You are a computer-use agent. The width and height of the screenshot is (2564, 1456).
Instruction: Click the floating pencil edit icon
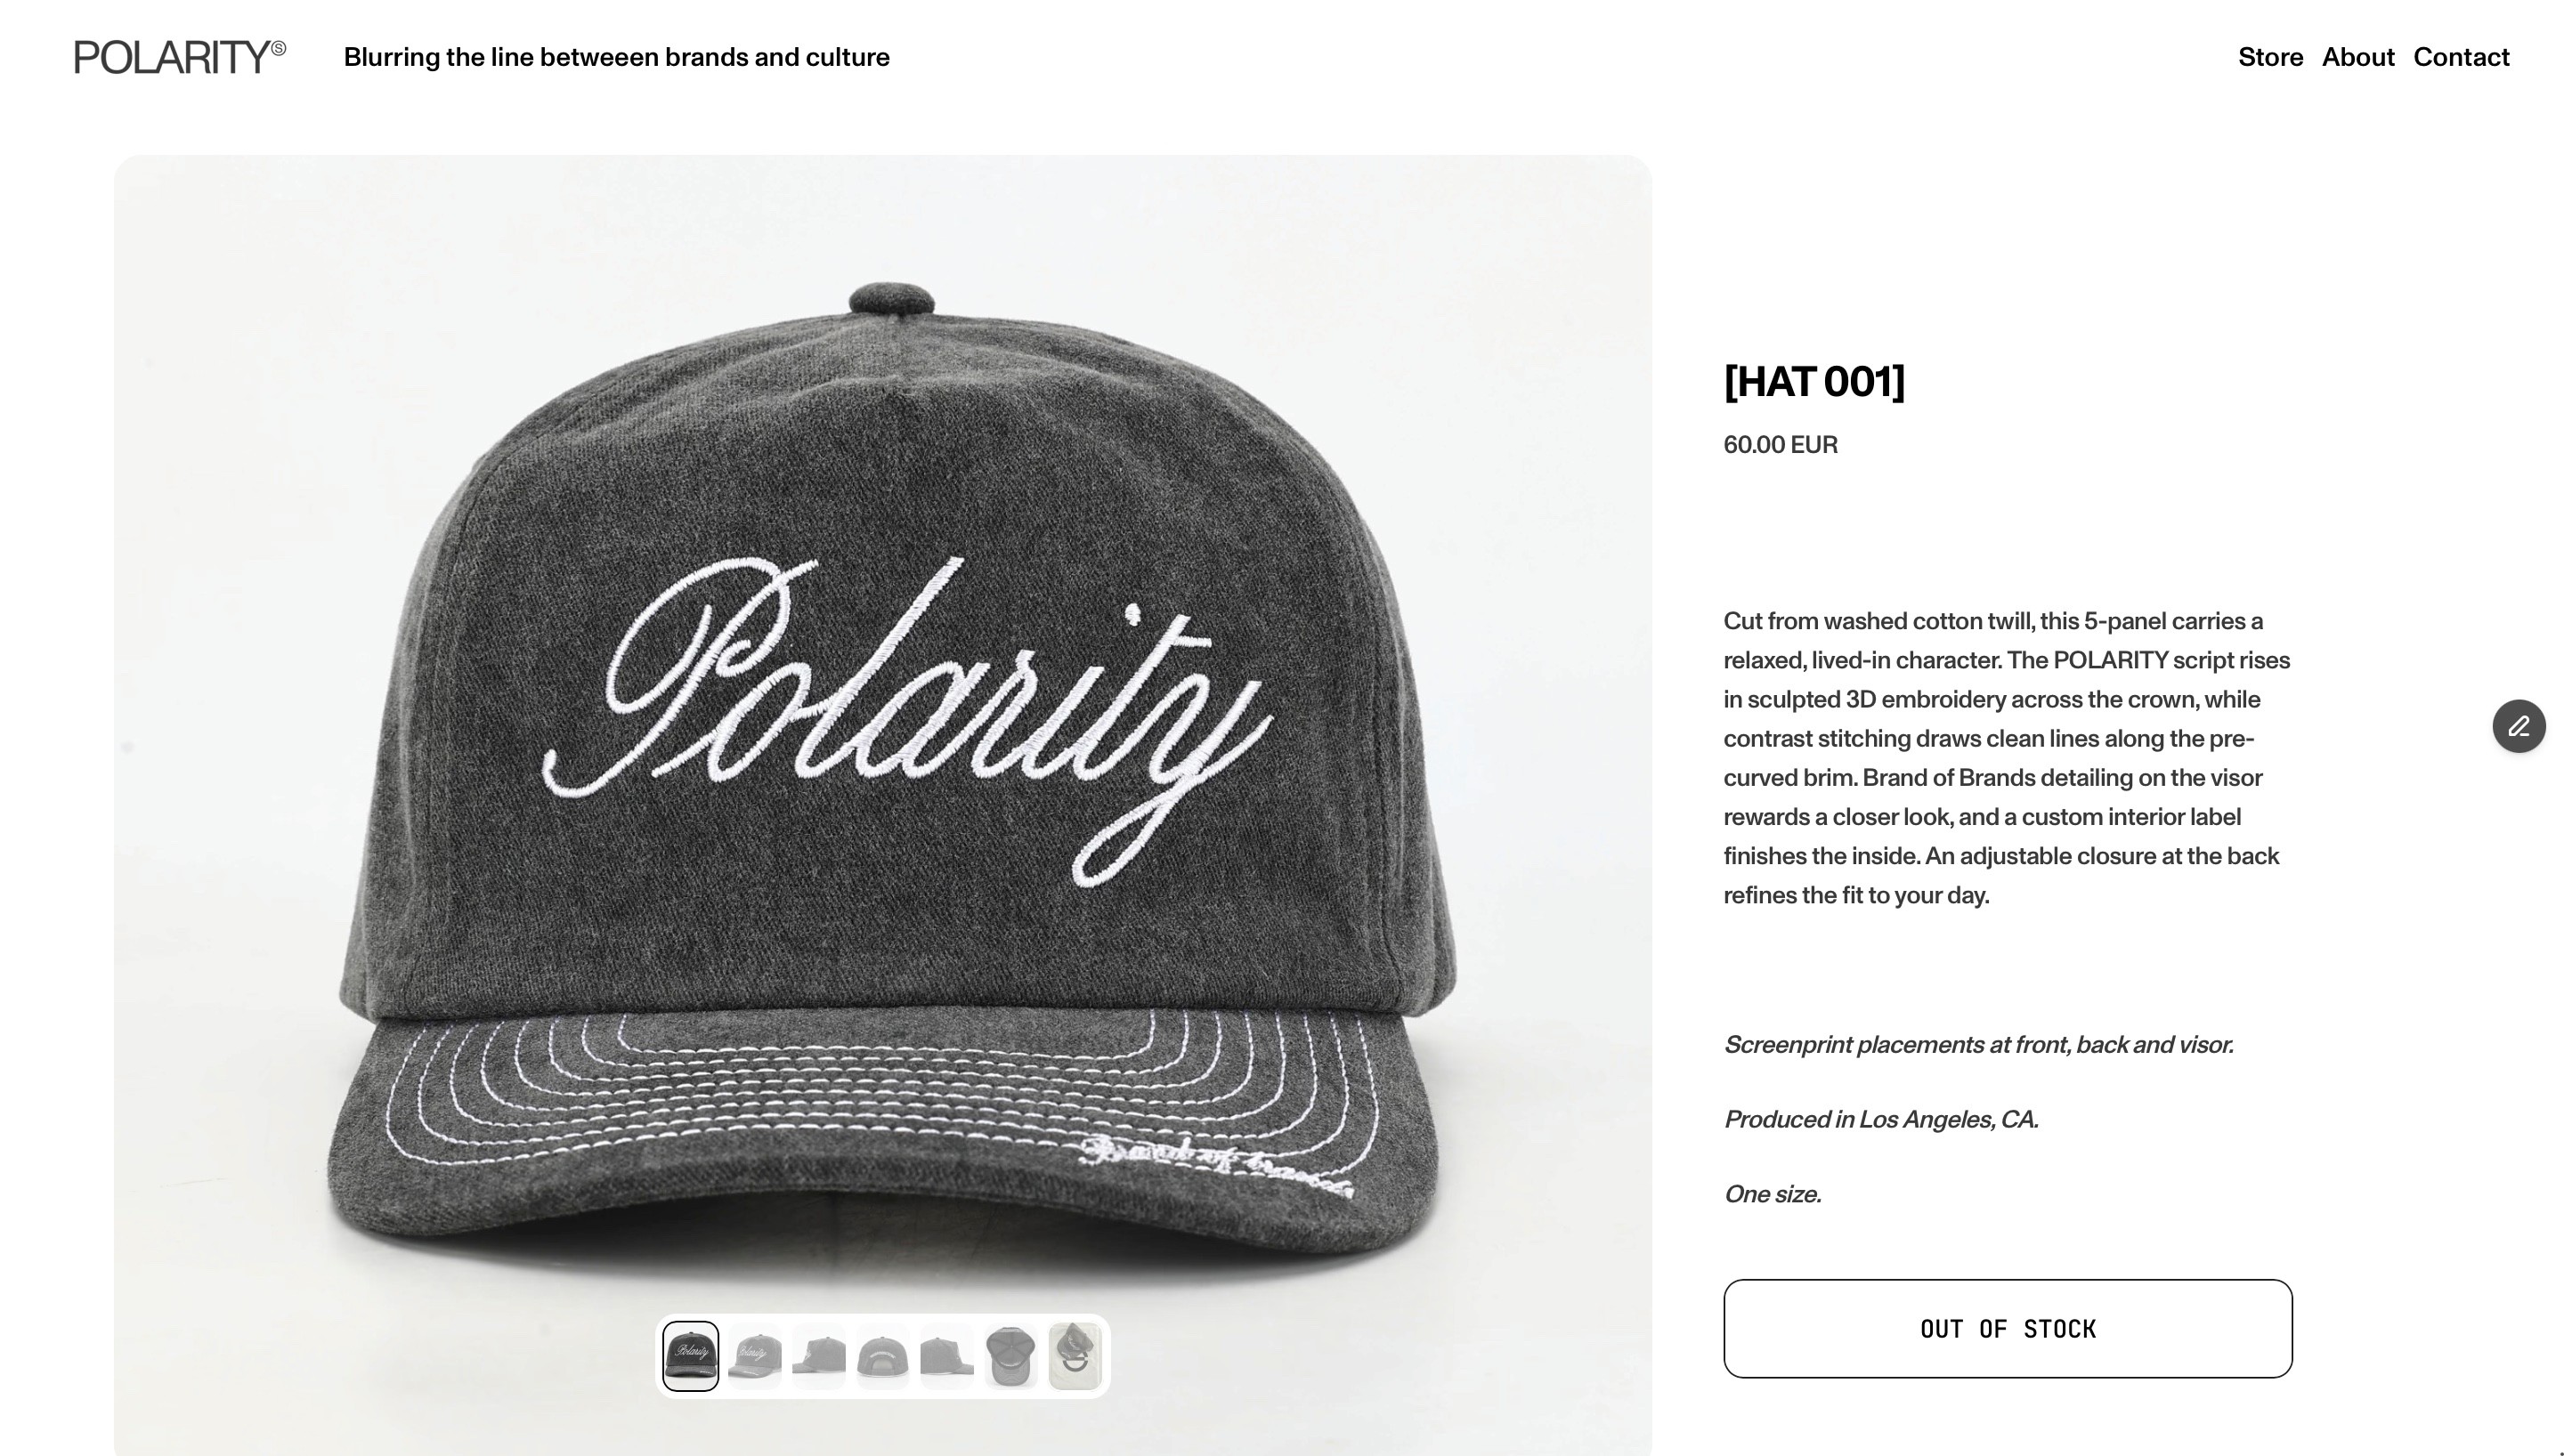pyautogui.click(x=2518, y=726)
